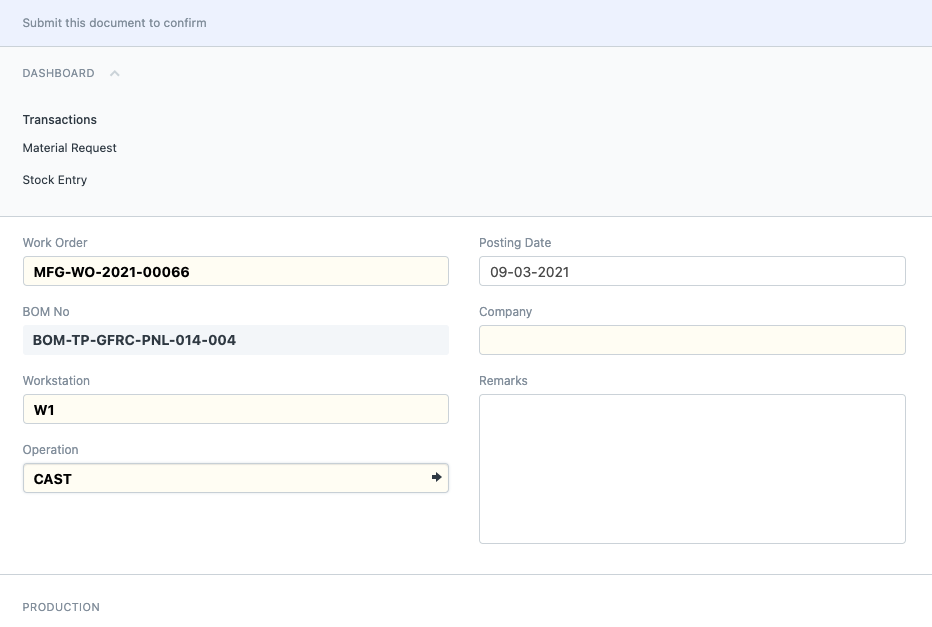Open the Material Request transactions link

click(70, 148)
